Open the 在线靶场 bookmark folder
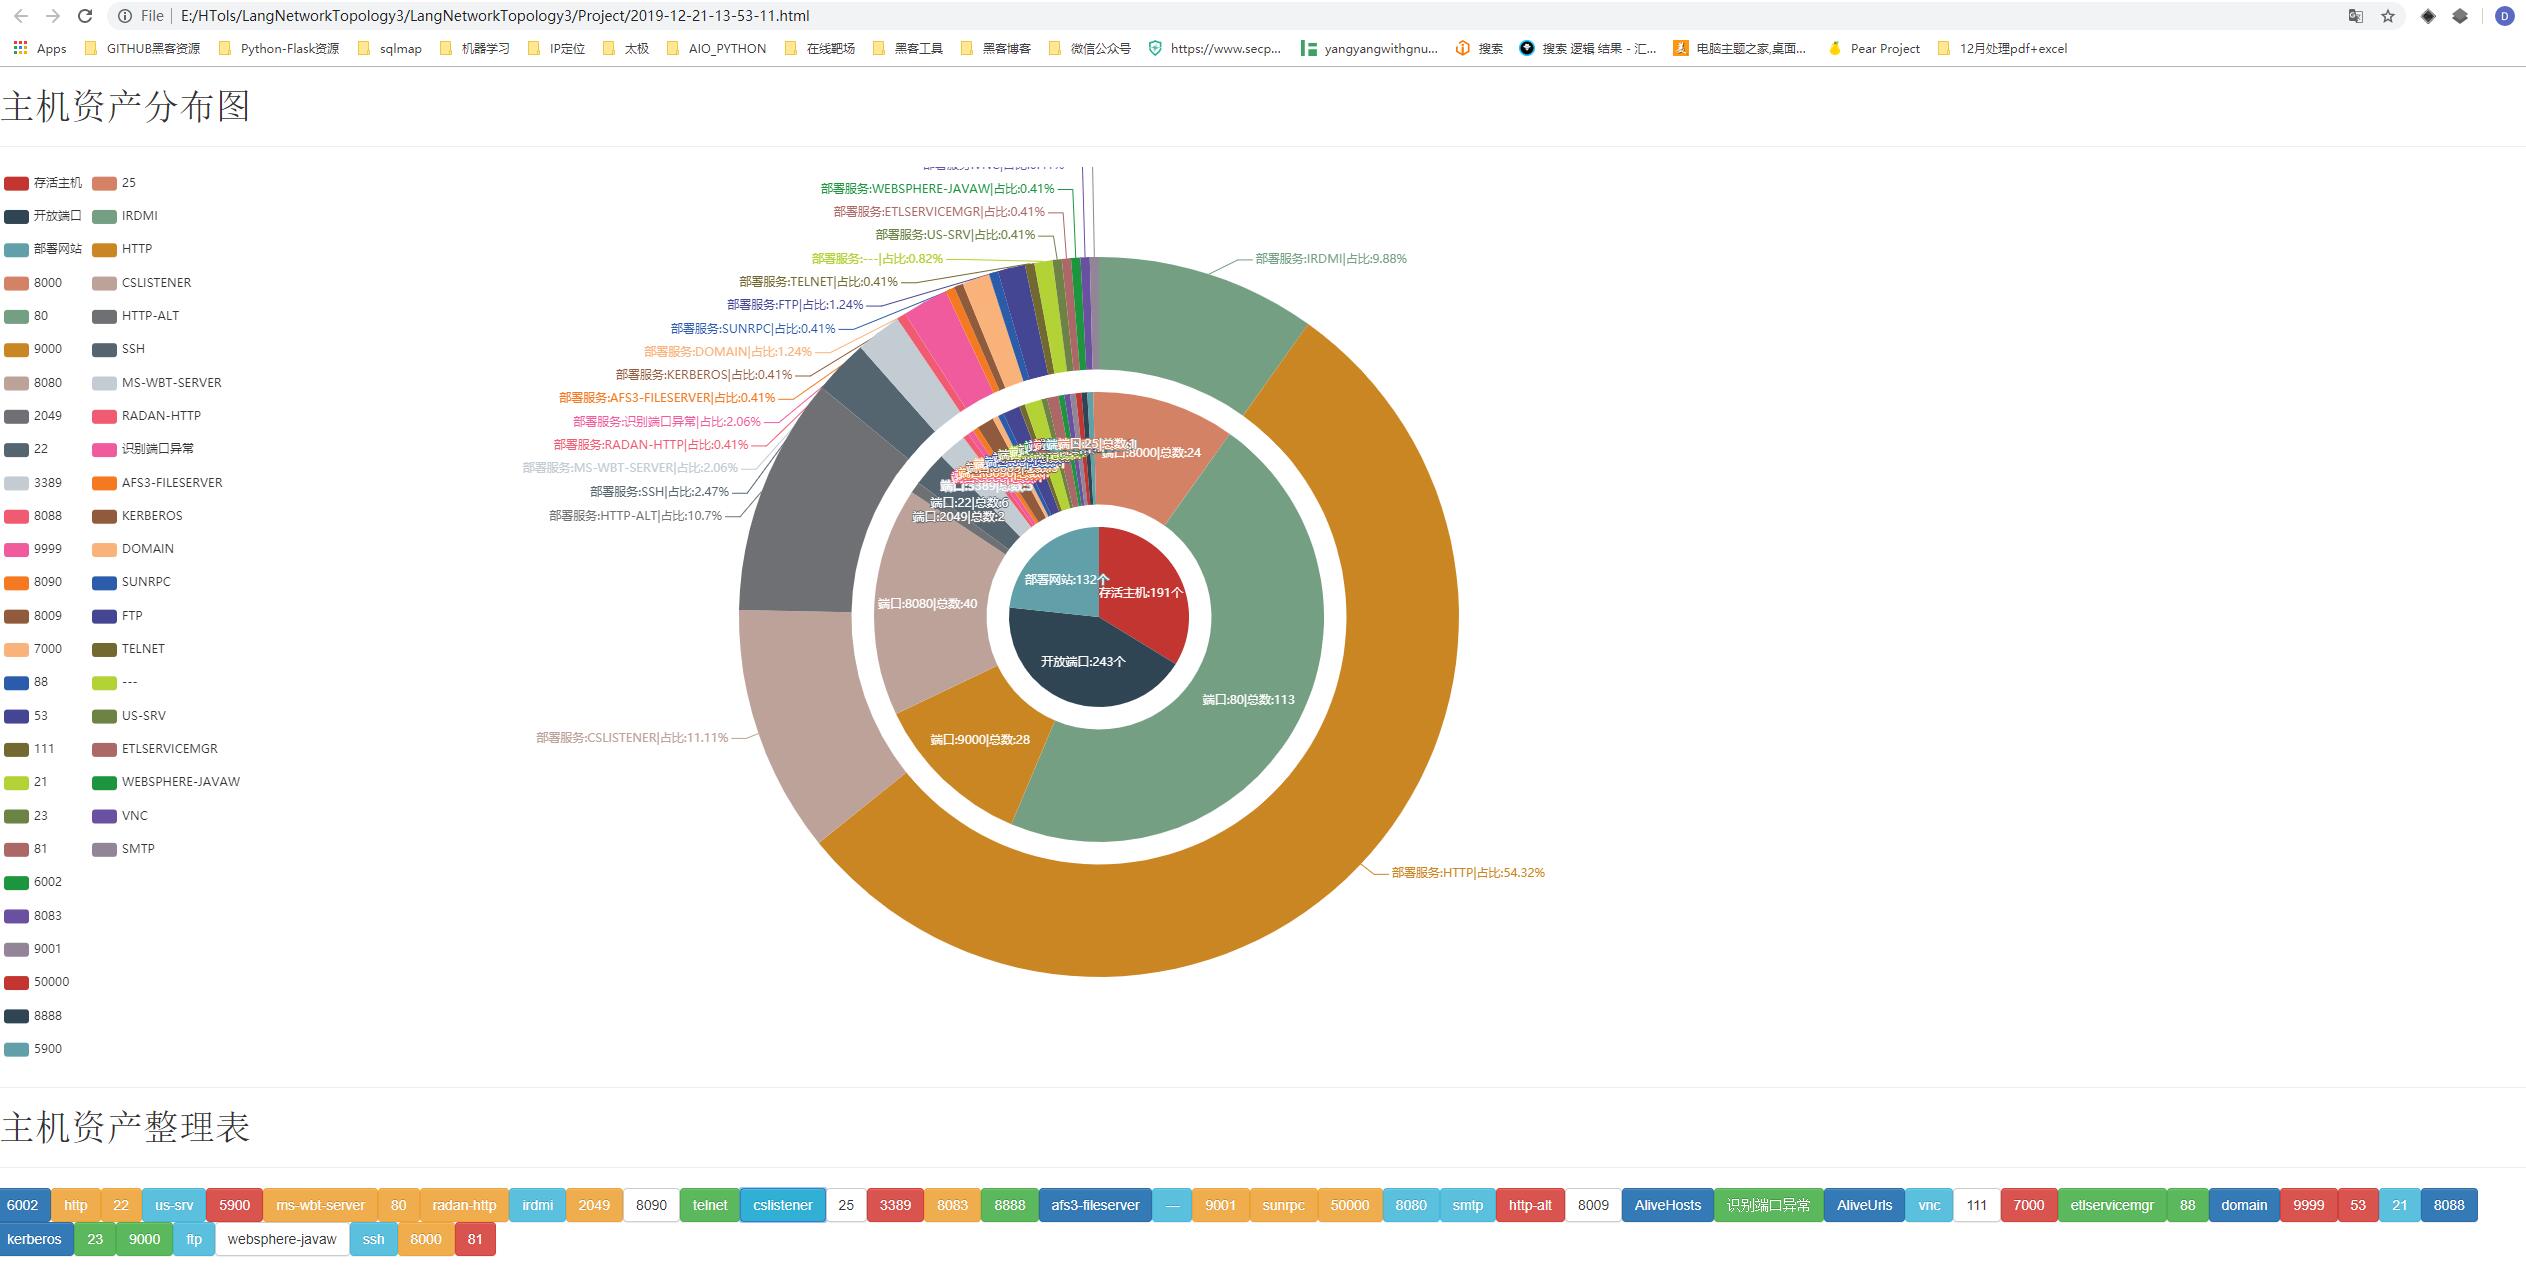The height and width of the screenshot is (1275, 2526). (820, 48)
